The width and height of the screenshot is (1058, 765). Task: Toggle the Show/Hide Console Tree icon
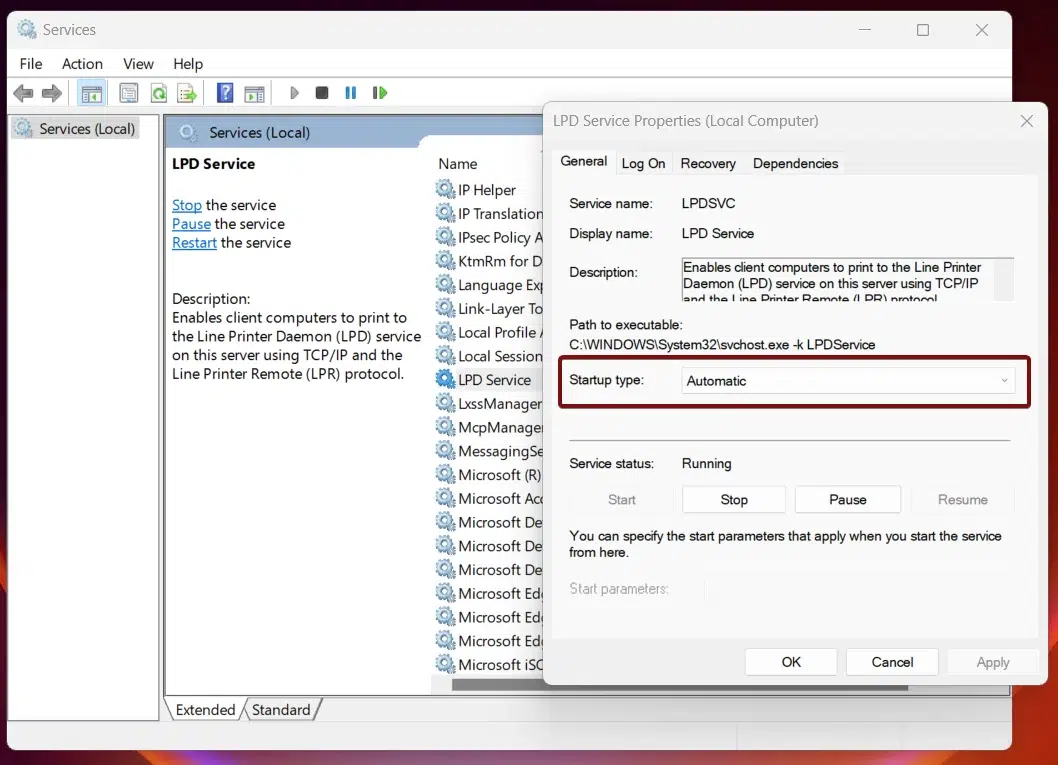(91, 92)
